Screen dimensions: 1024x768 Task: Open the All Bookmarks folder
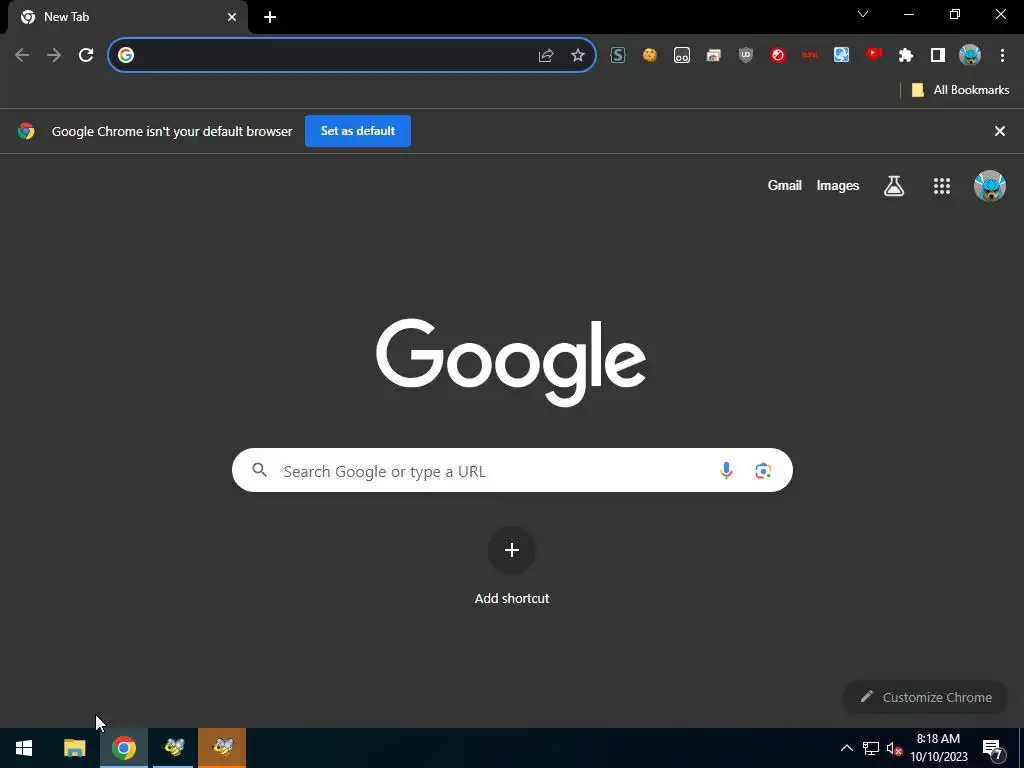tap(960, 90)
